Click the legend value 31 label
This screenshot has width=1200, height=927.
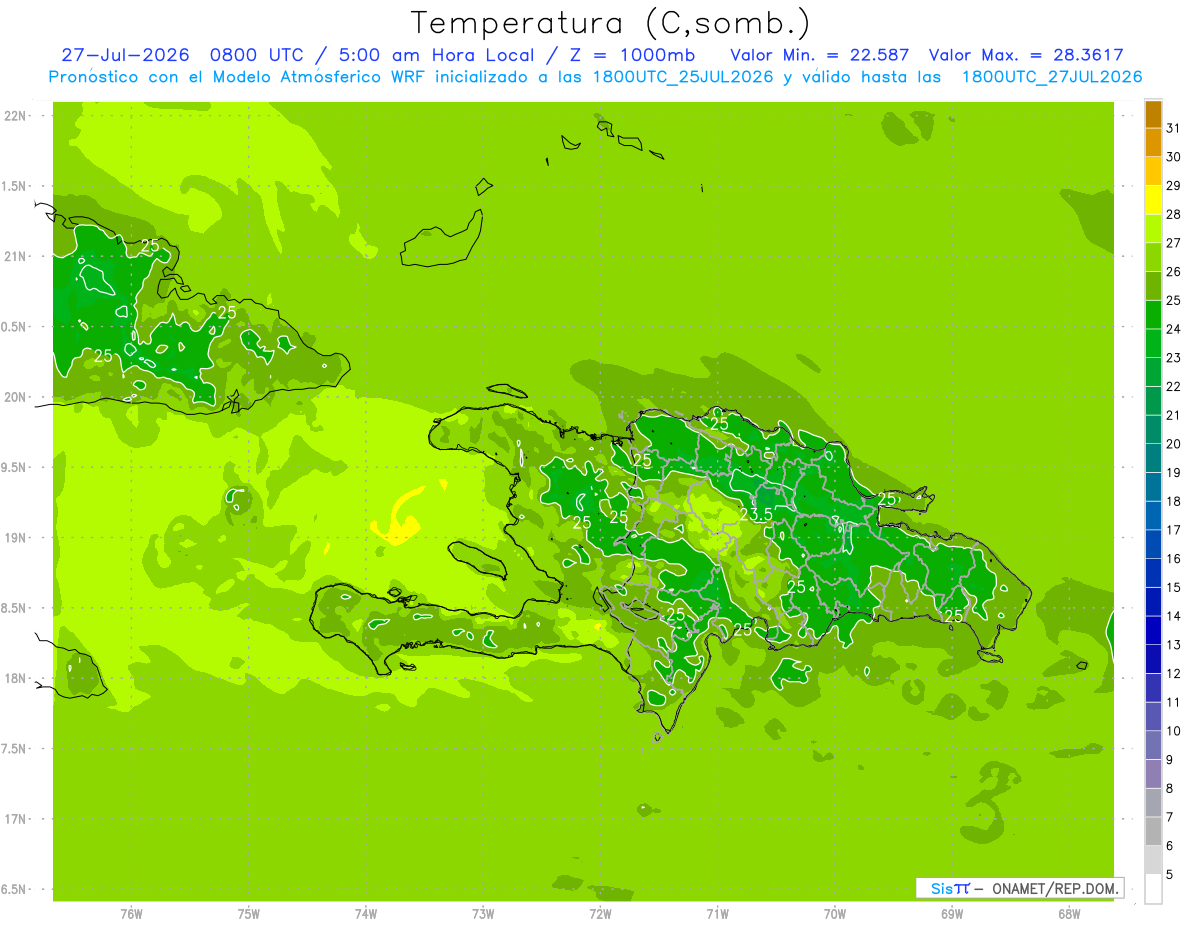[1173, 128]
